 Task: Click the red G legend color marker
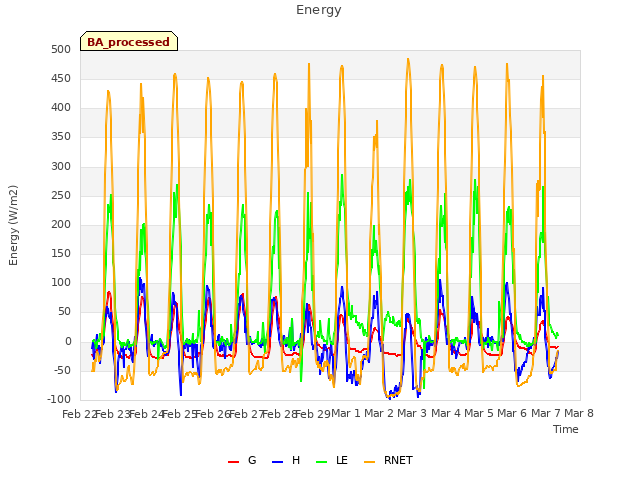click(233, 462)
